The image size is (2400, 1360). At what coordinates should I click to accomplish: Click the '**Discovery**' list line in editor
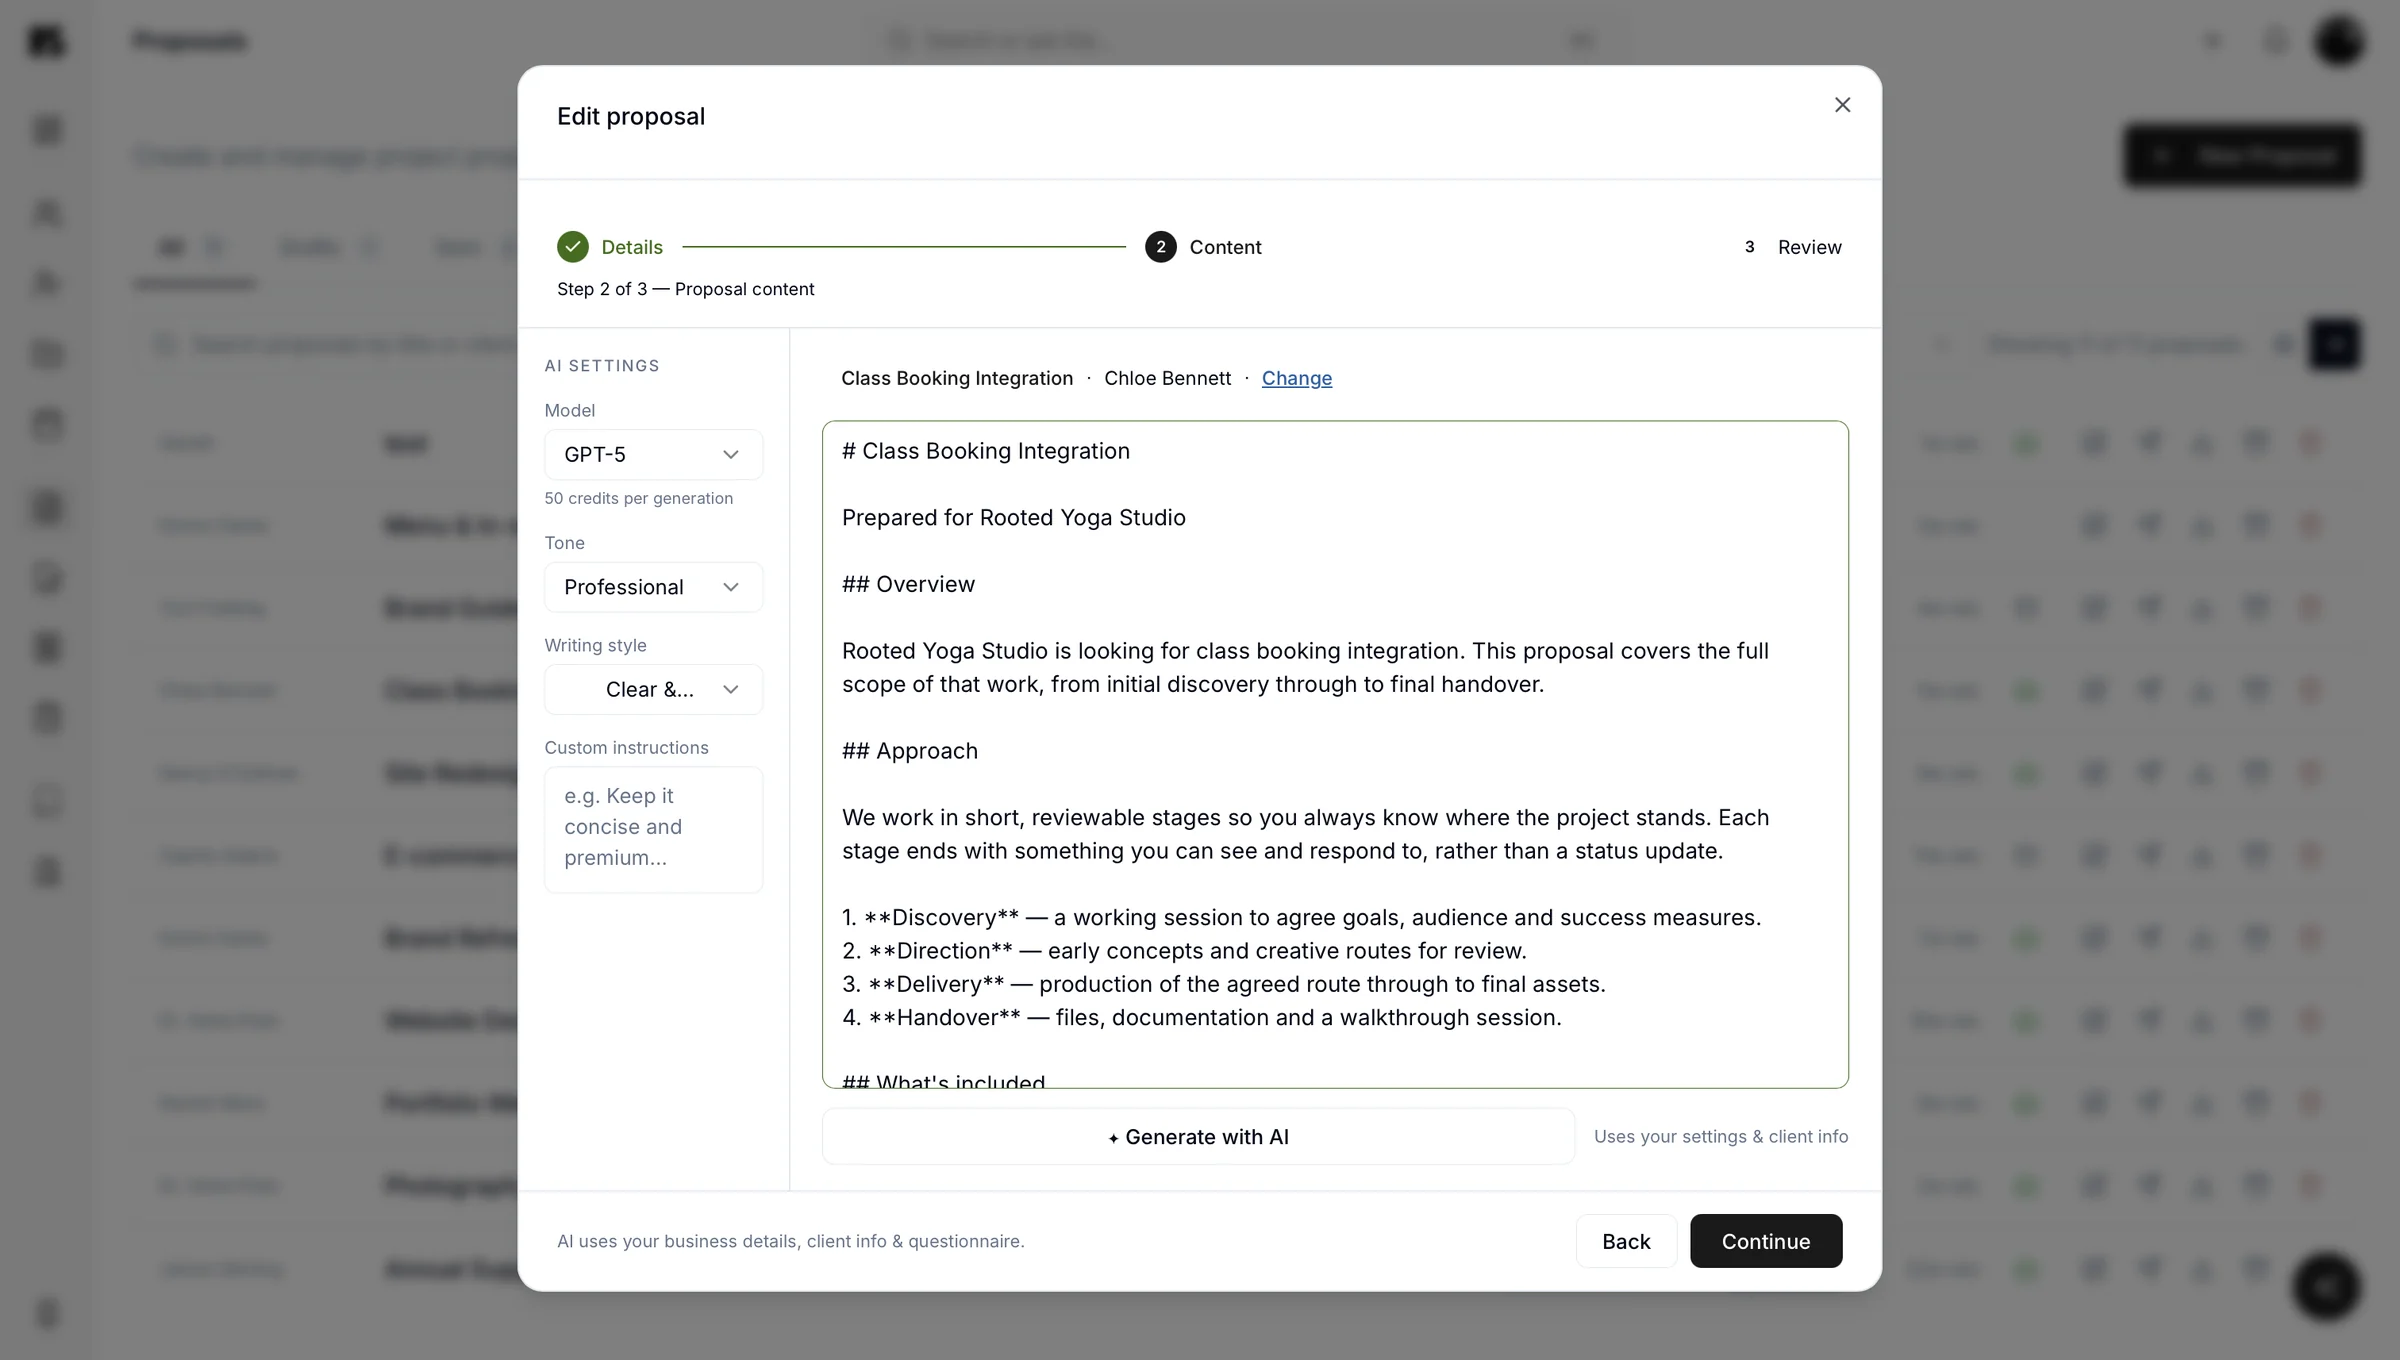1301,918
